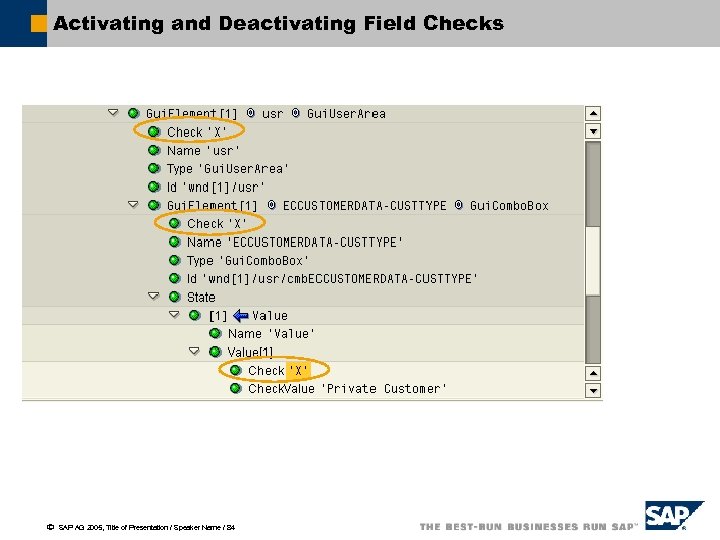Click green icon beside first Check 'X'

(154, 132)
